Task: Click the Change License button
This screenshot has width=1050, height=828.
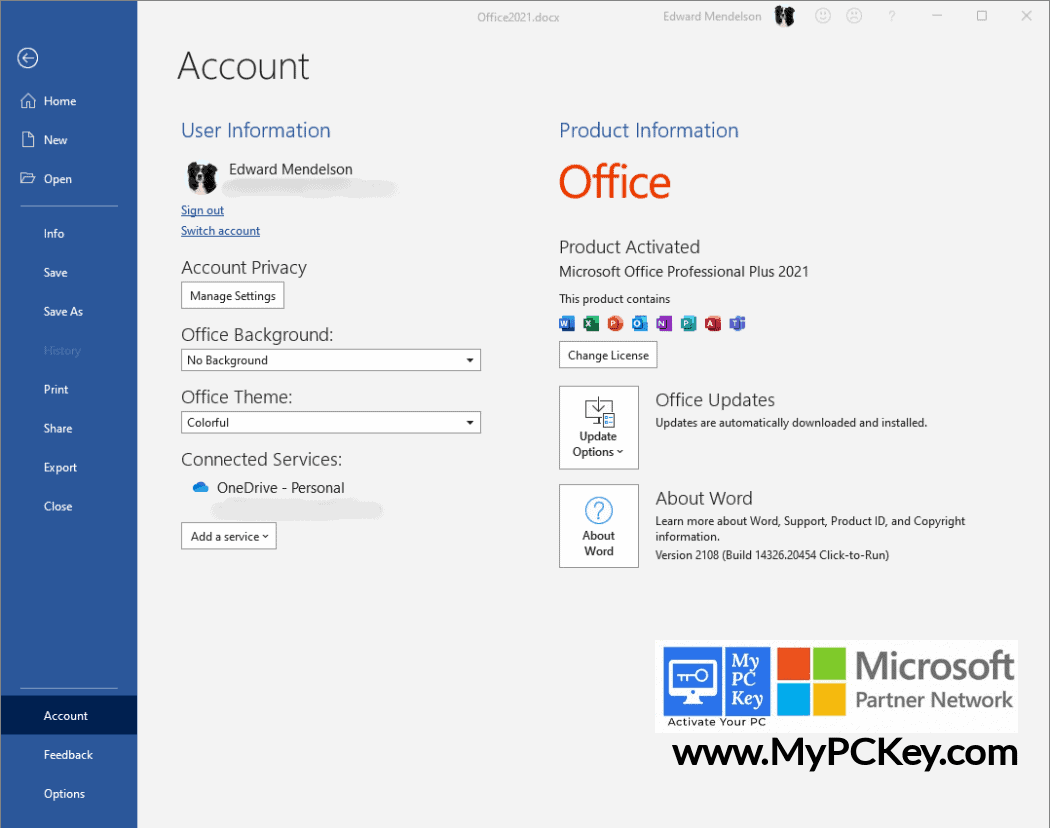Action: pyautogui.click(x=608, y=355)
